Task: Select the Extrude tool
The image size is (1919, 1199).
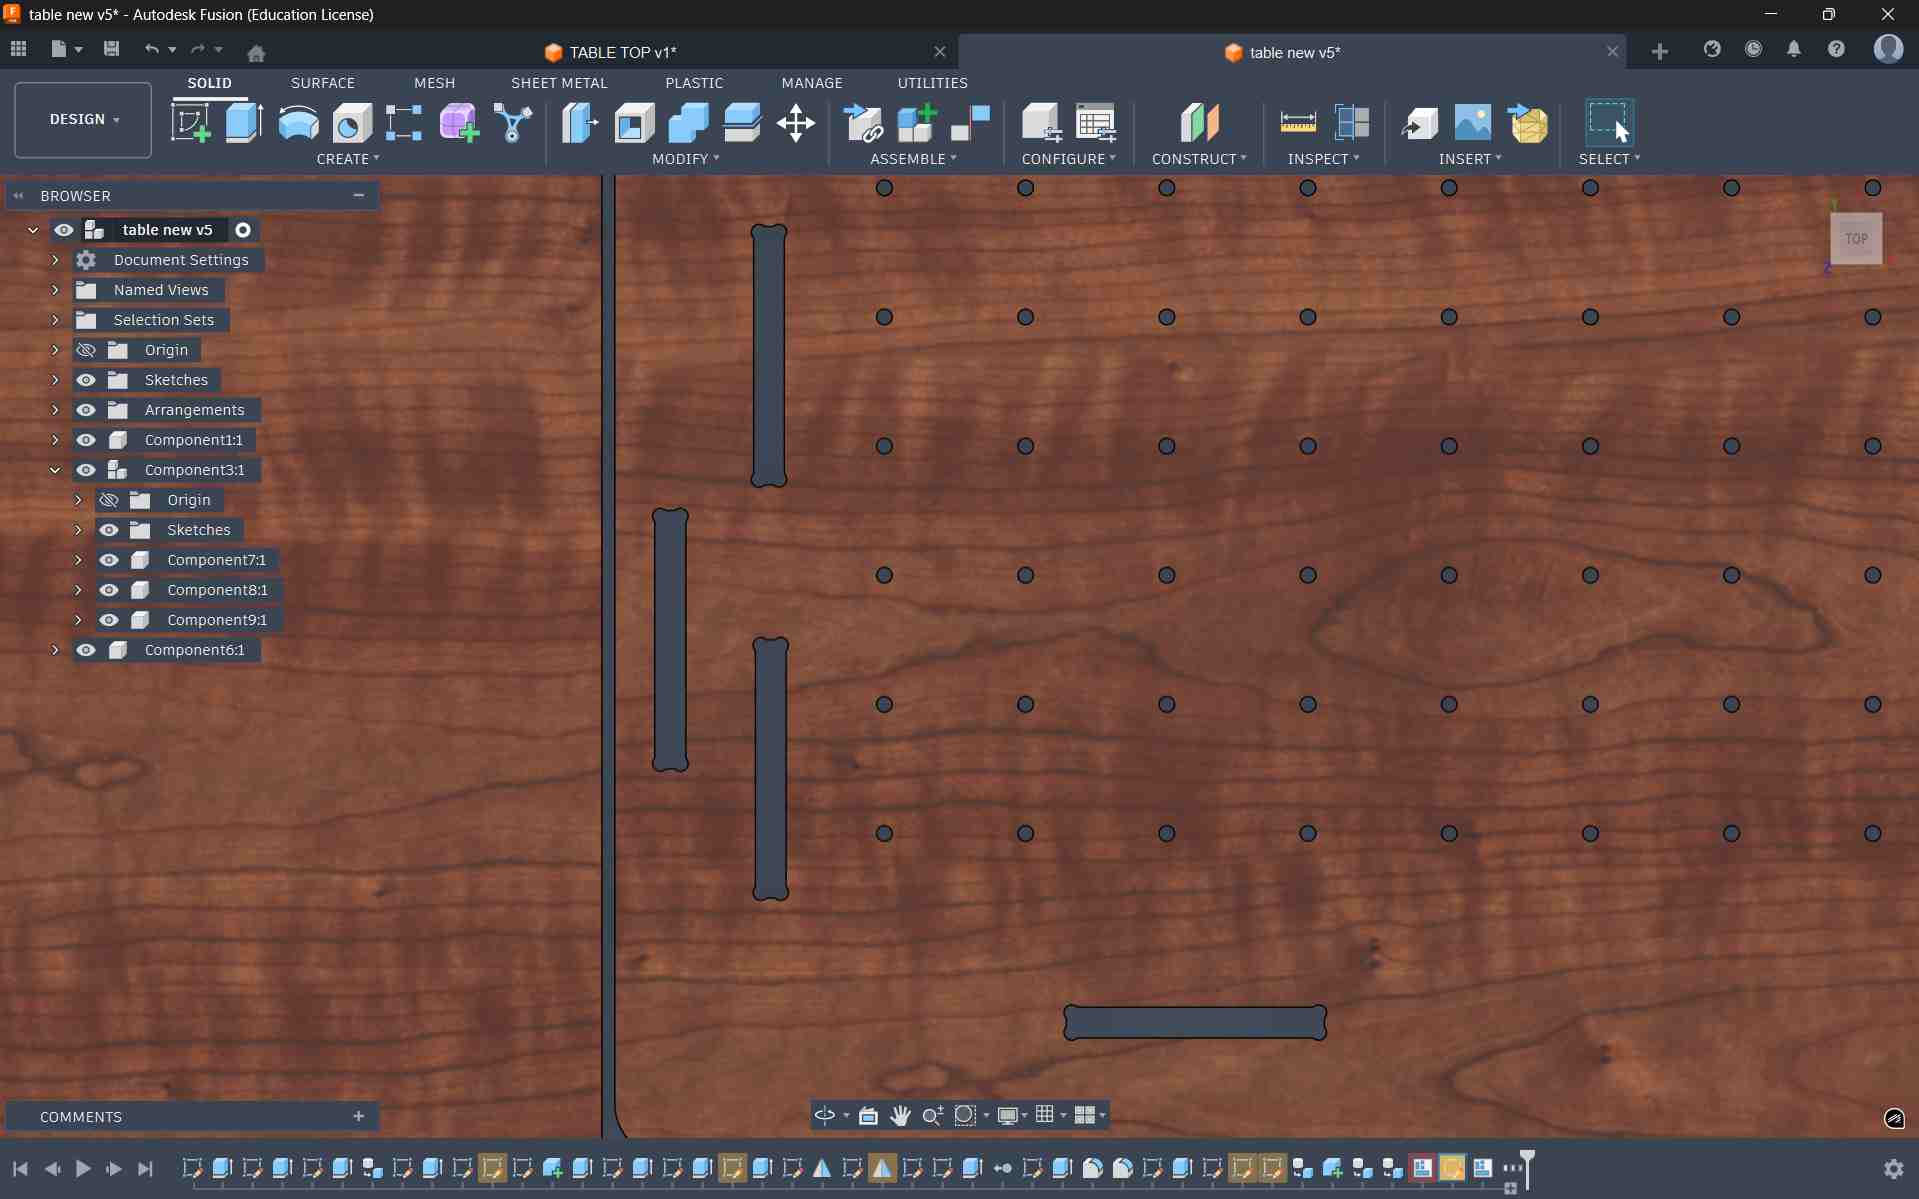Action: [x=244, y=123]
